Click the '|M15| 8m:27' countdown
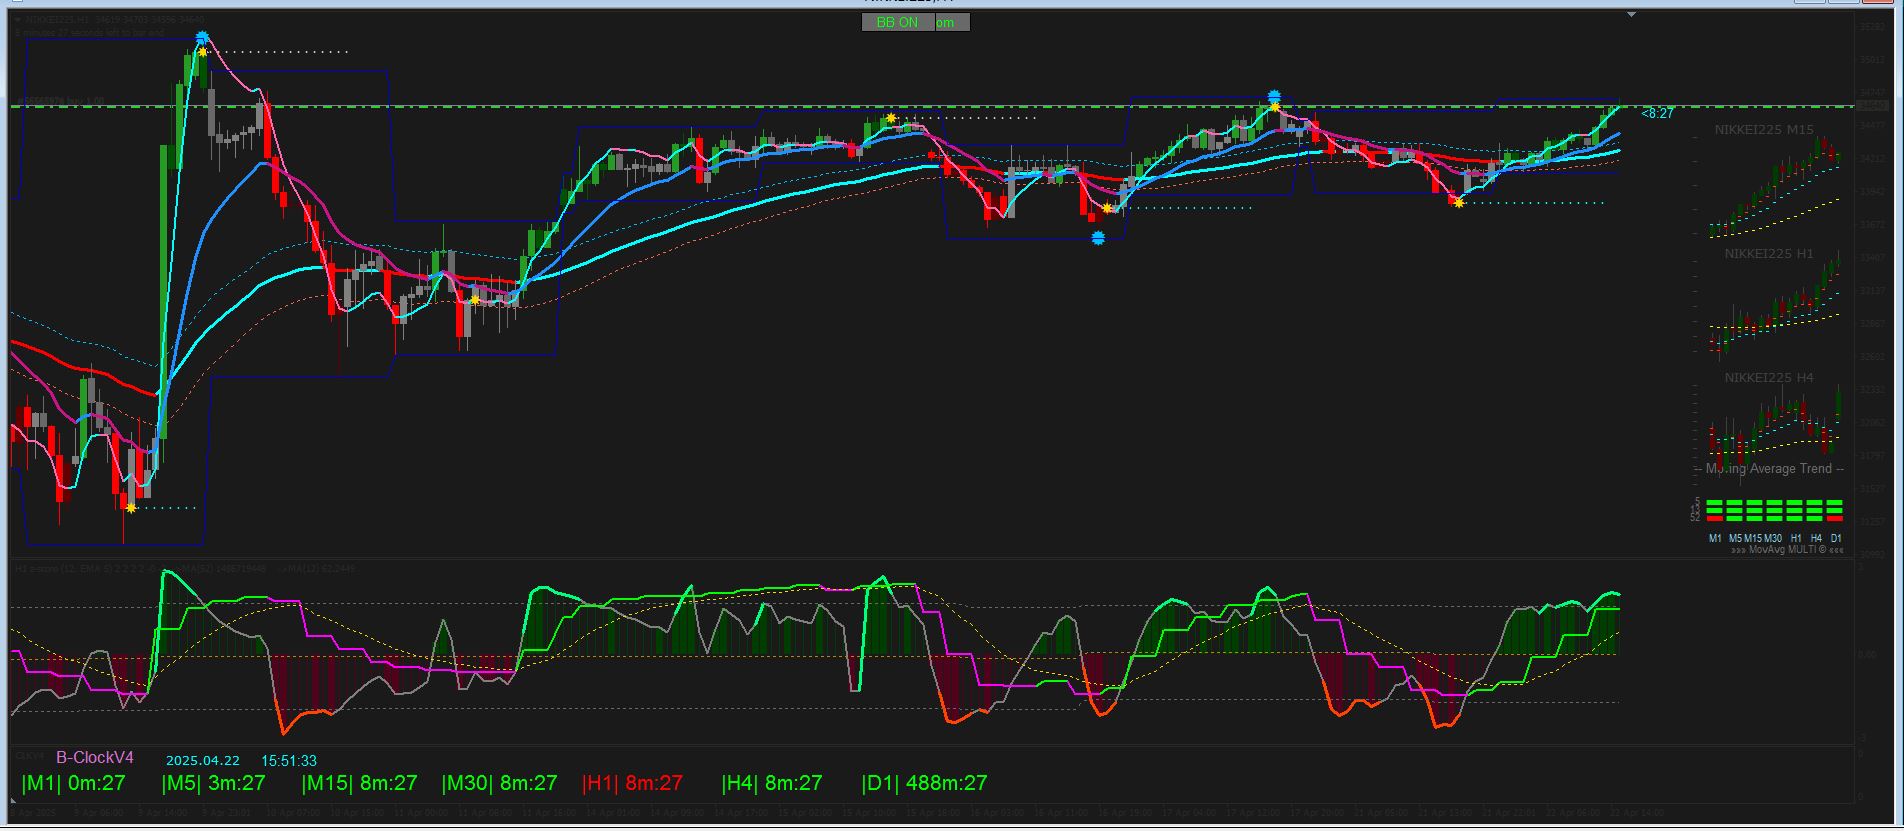Image resolution: width=1904 pixels, height=831 pixels. coord(359,784)
